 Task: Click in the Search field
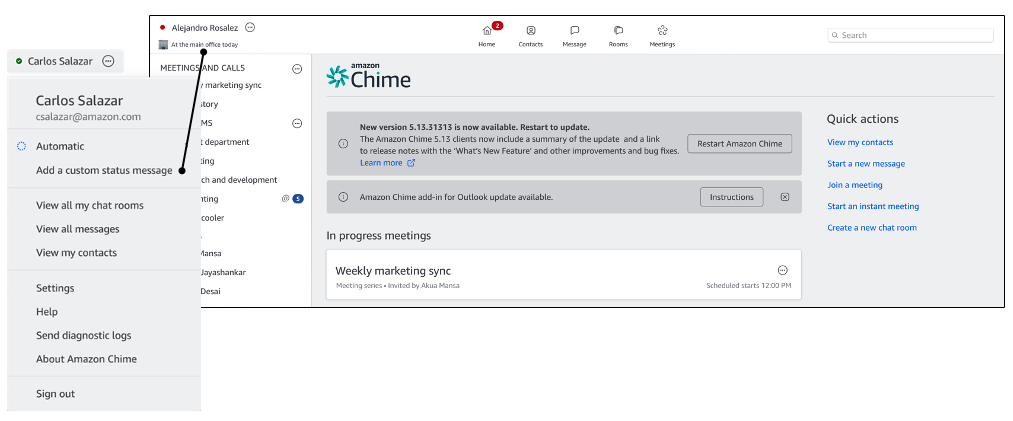click(910, 35)
